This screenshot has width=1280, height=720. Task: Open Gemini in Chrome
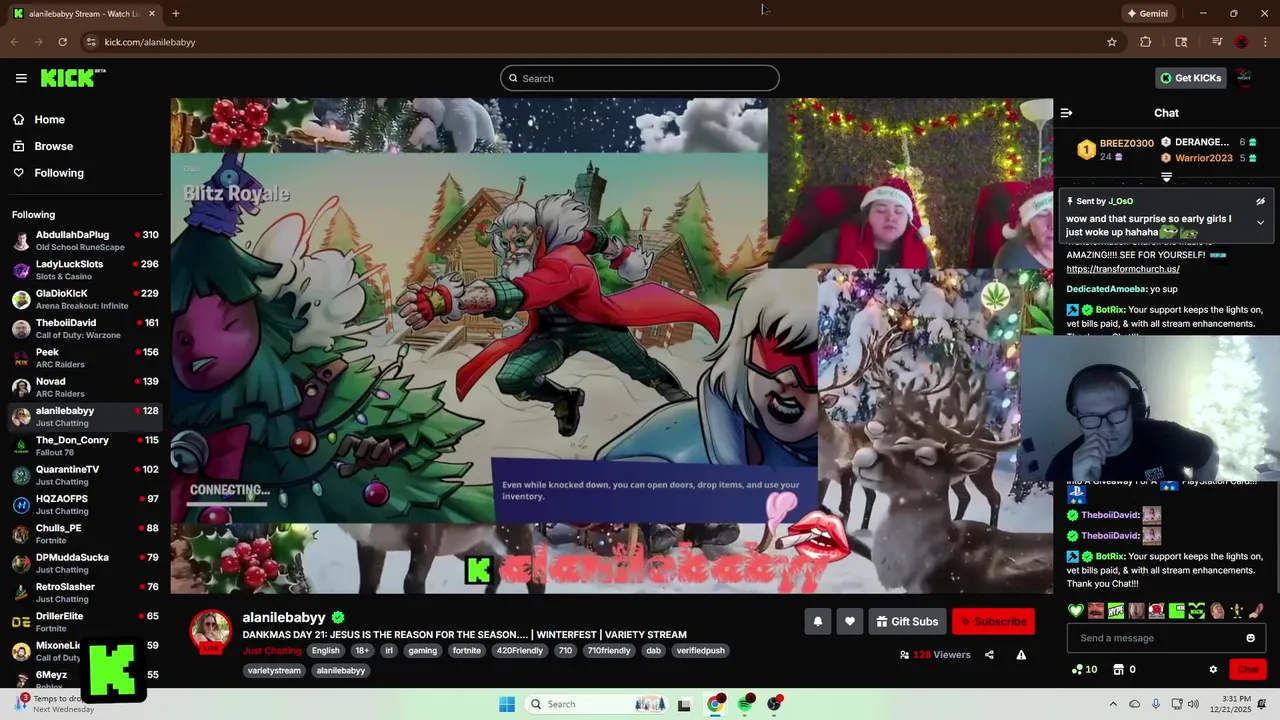pos(1147,14)
